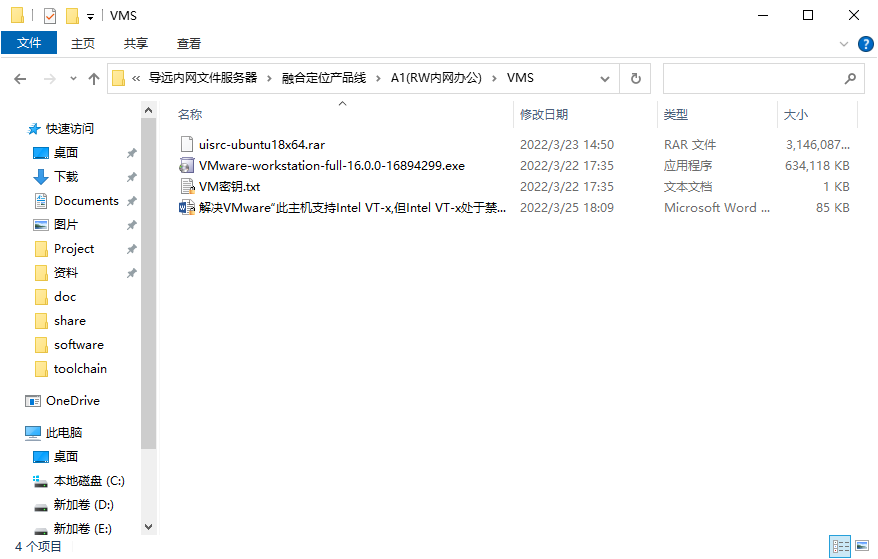Image resolution: width=878 pixels, height=559 pixels.
Task: Switch to the 共享 ribbon tab
Action: [136, 44]
